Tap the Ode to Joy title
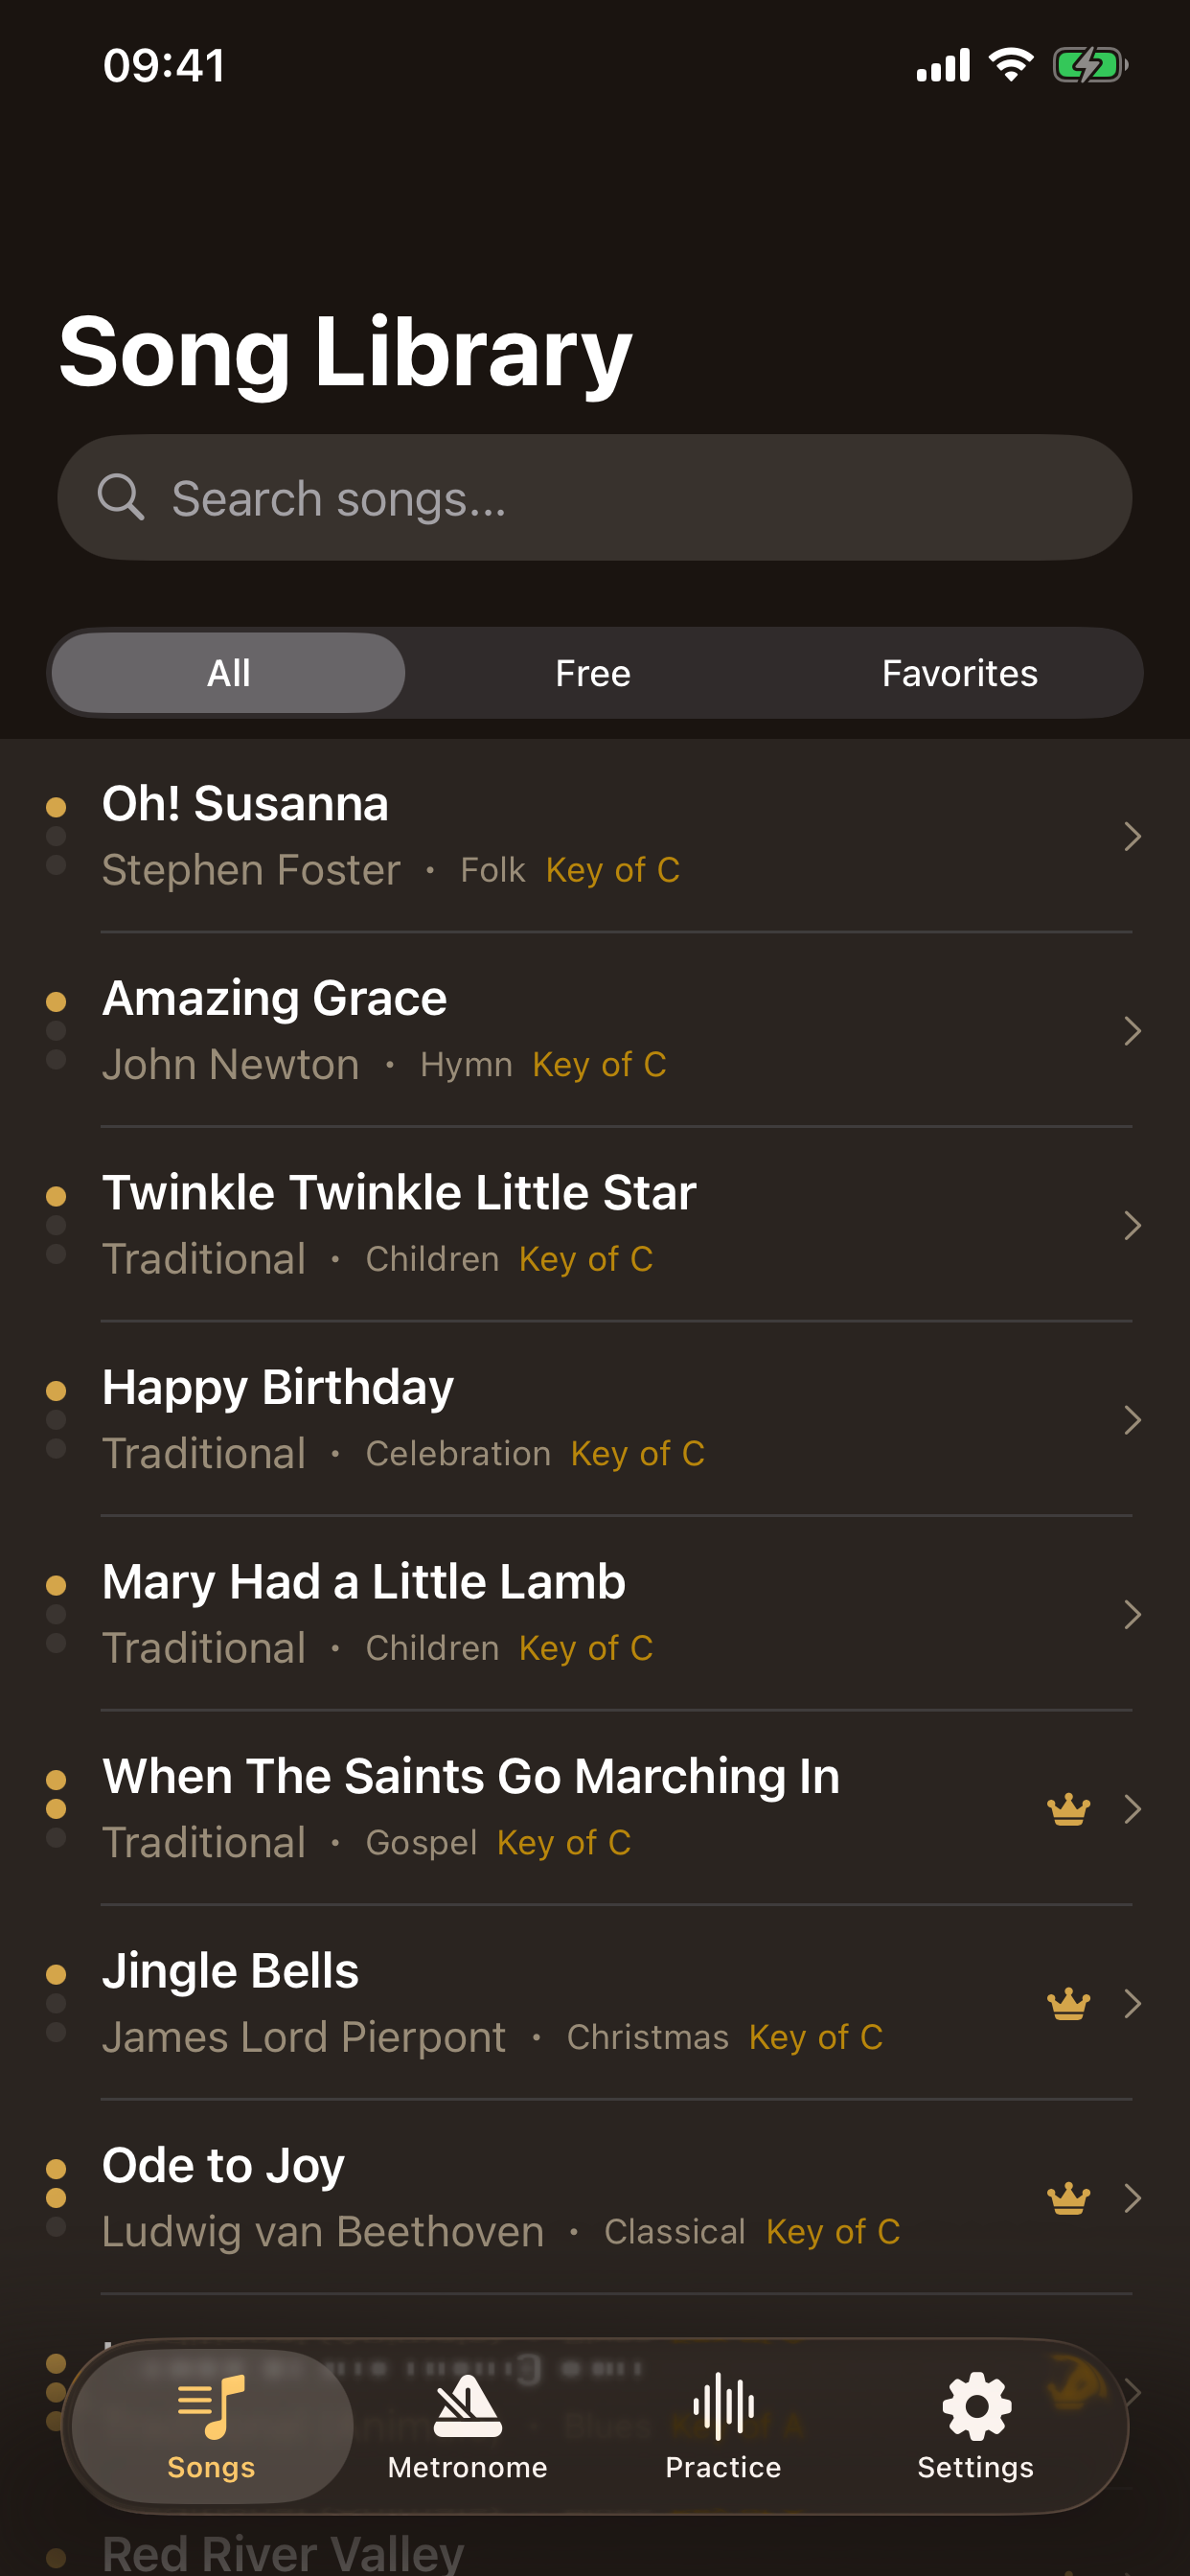 223,2166
